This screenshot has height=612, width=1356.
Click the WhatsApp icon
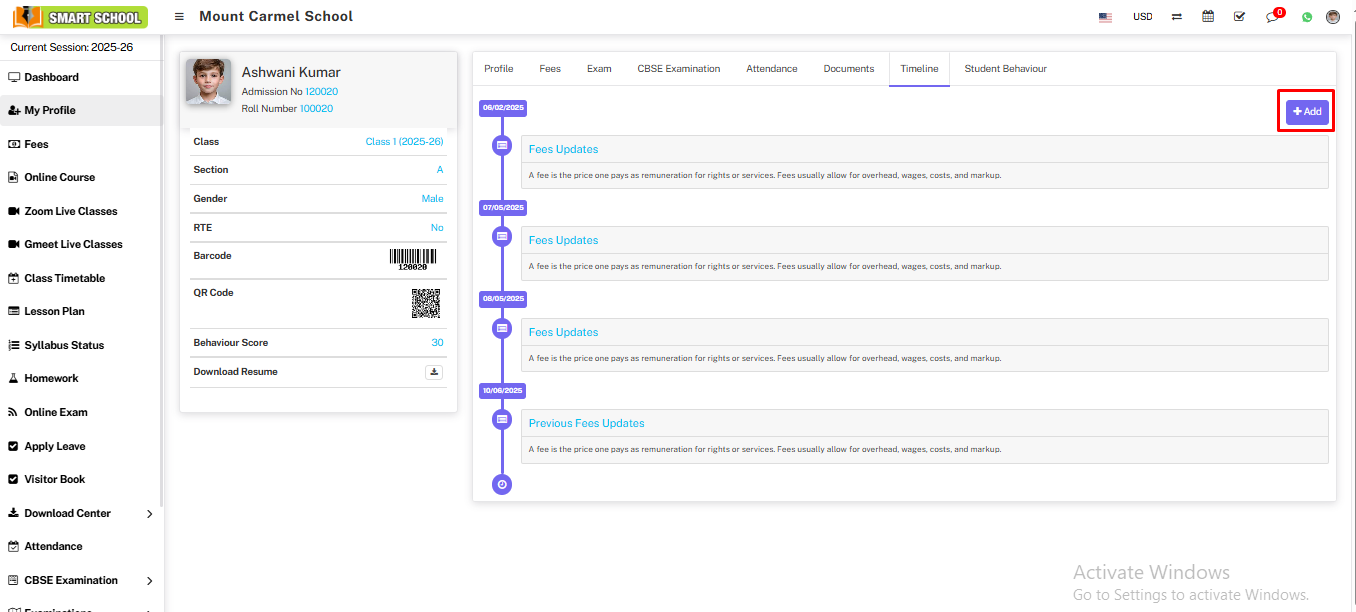1306,17
